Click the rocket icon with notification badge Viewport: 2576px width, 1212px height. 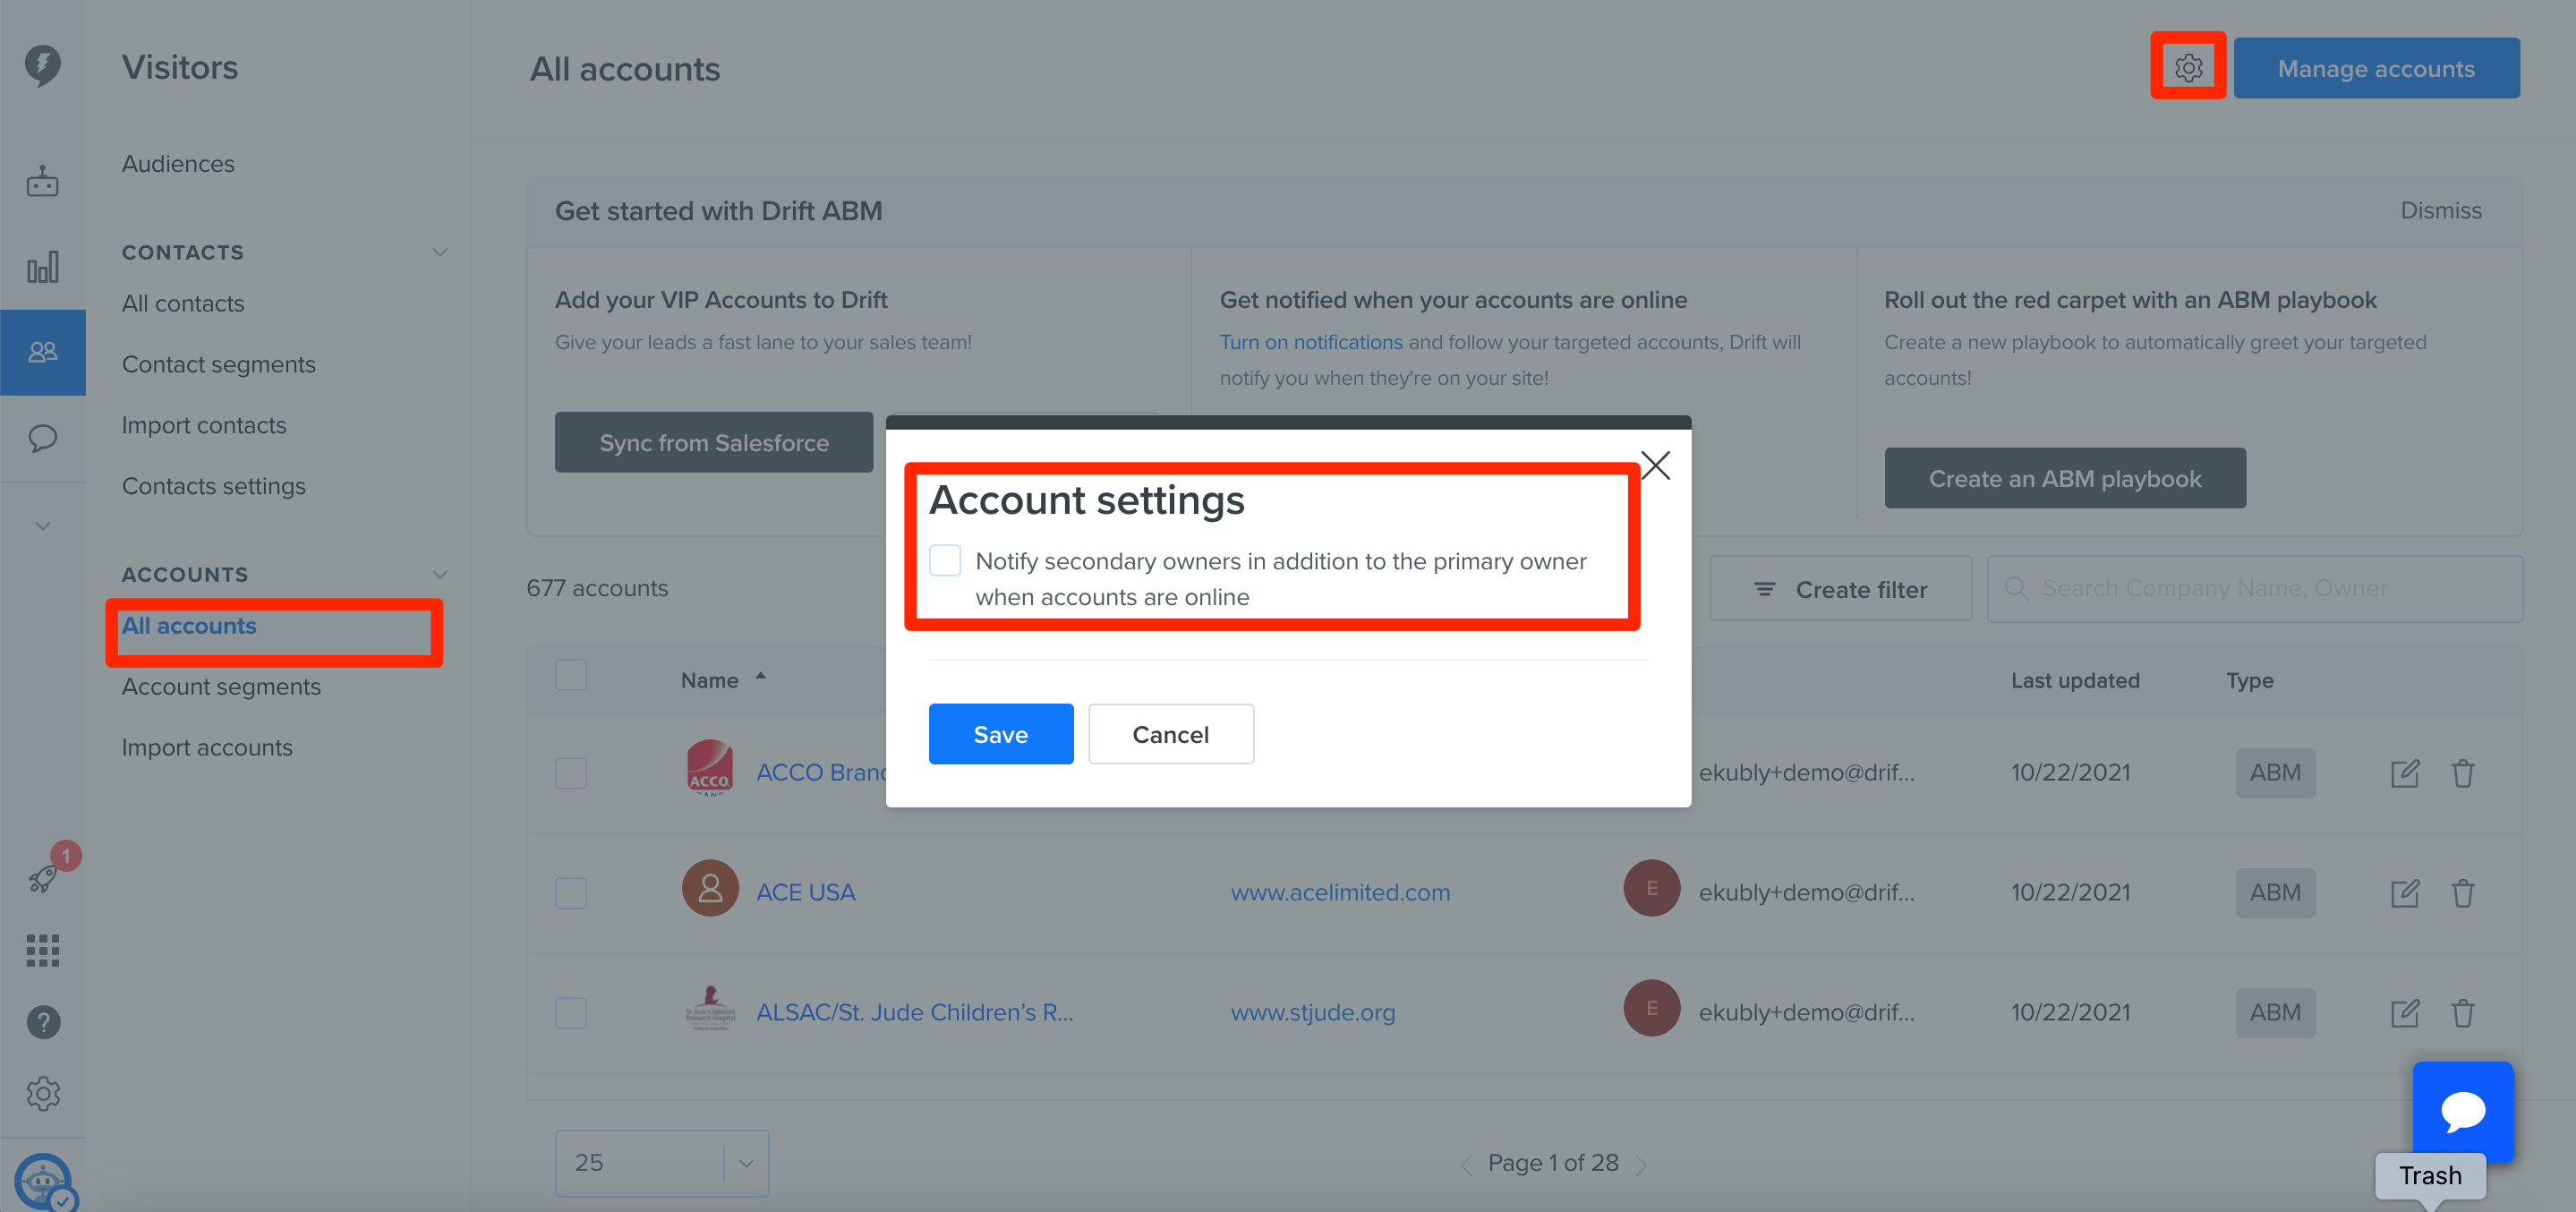click(x=42, y=879)
